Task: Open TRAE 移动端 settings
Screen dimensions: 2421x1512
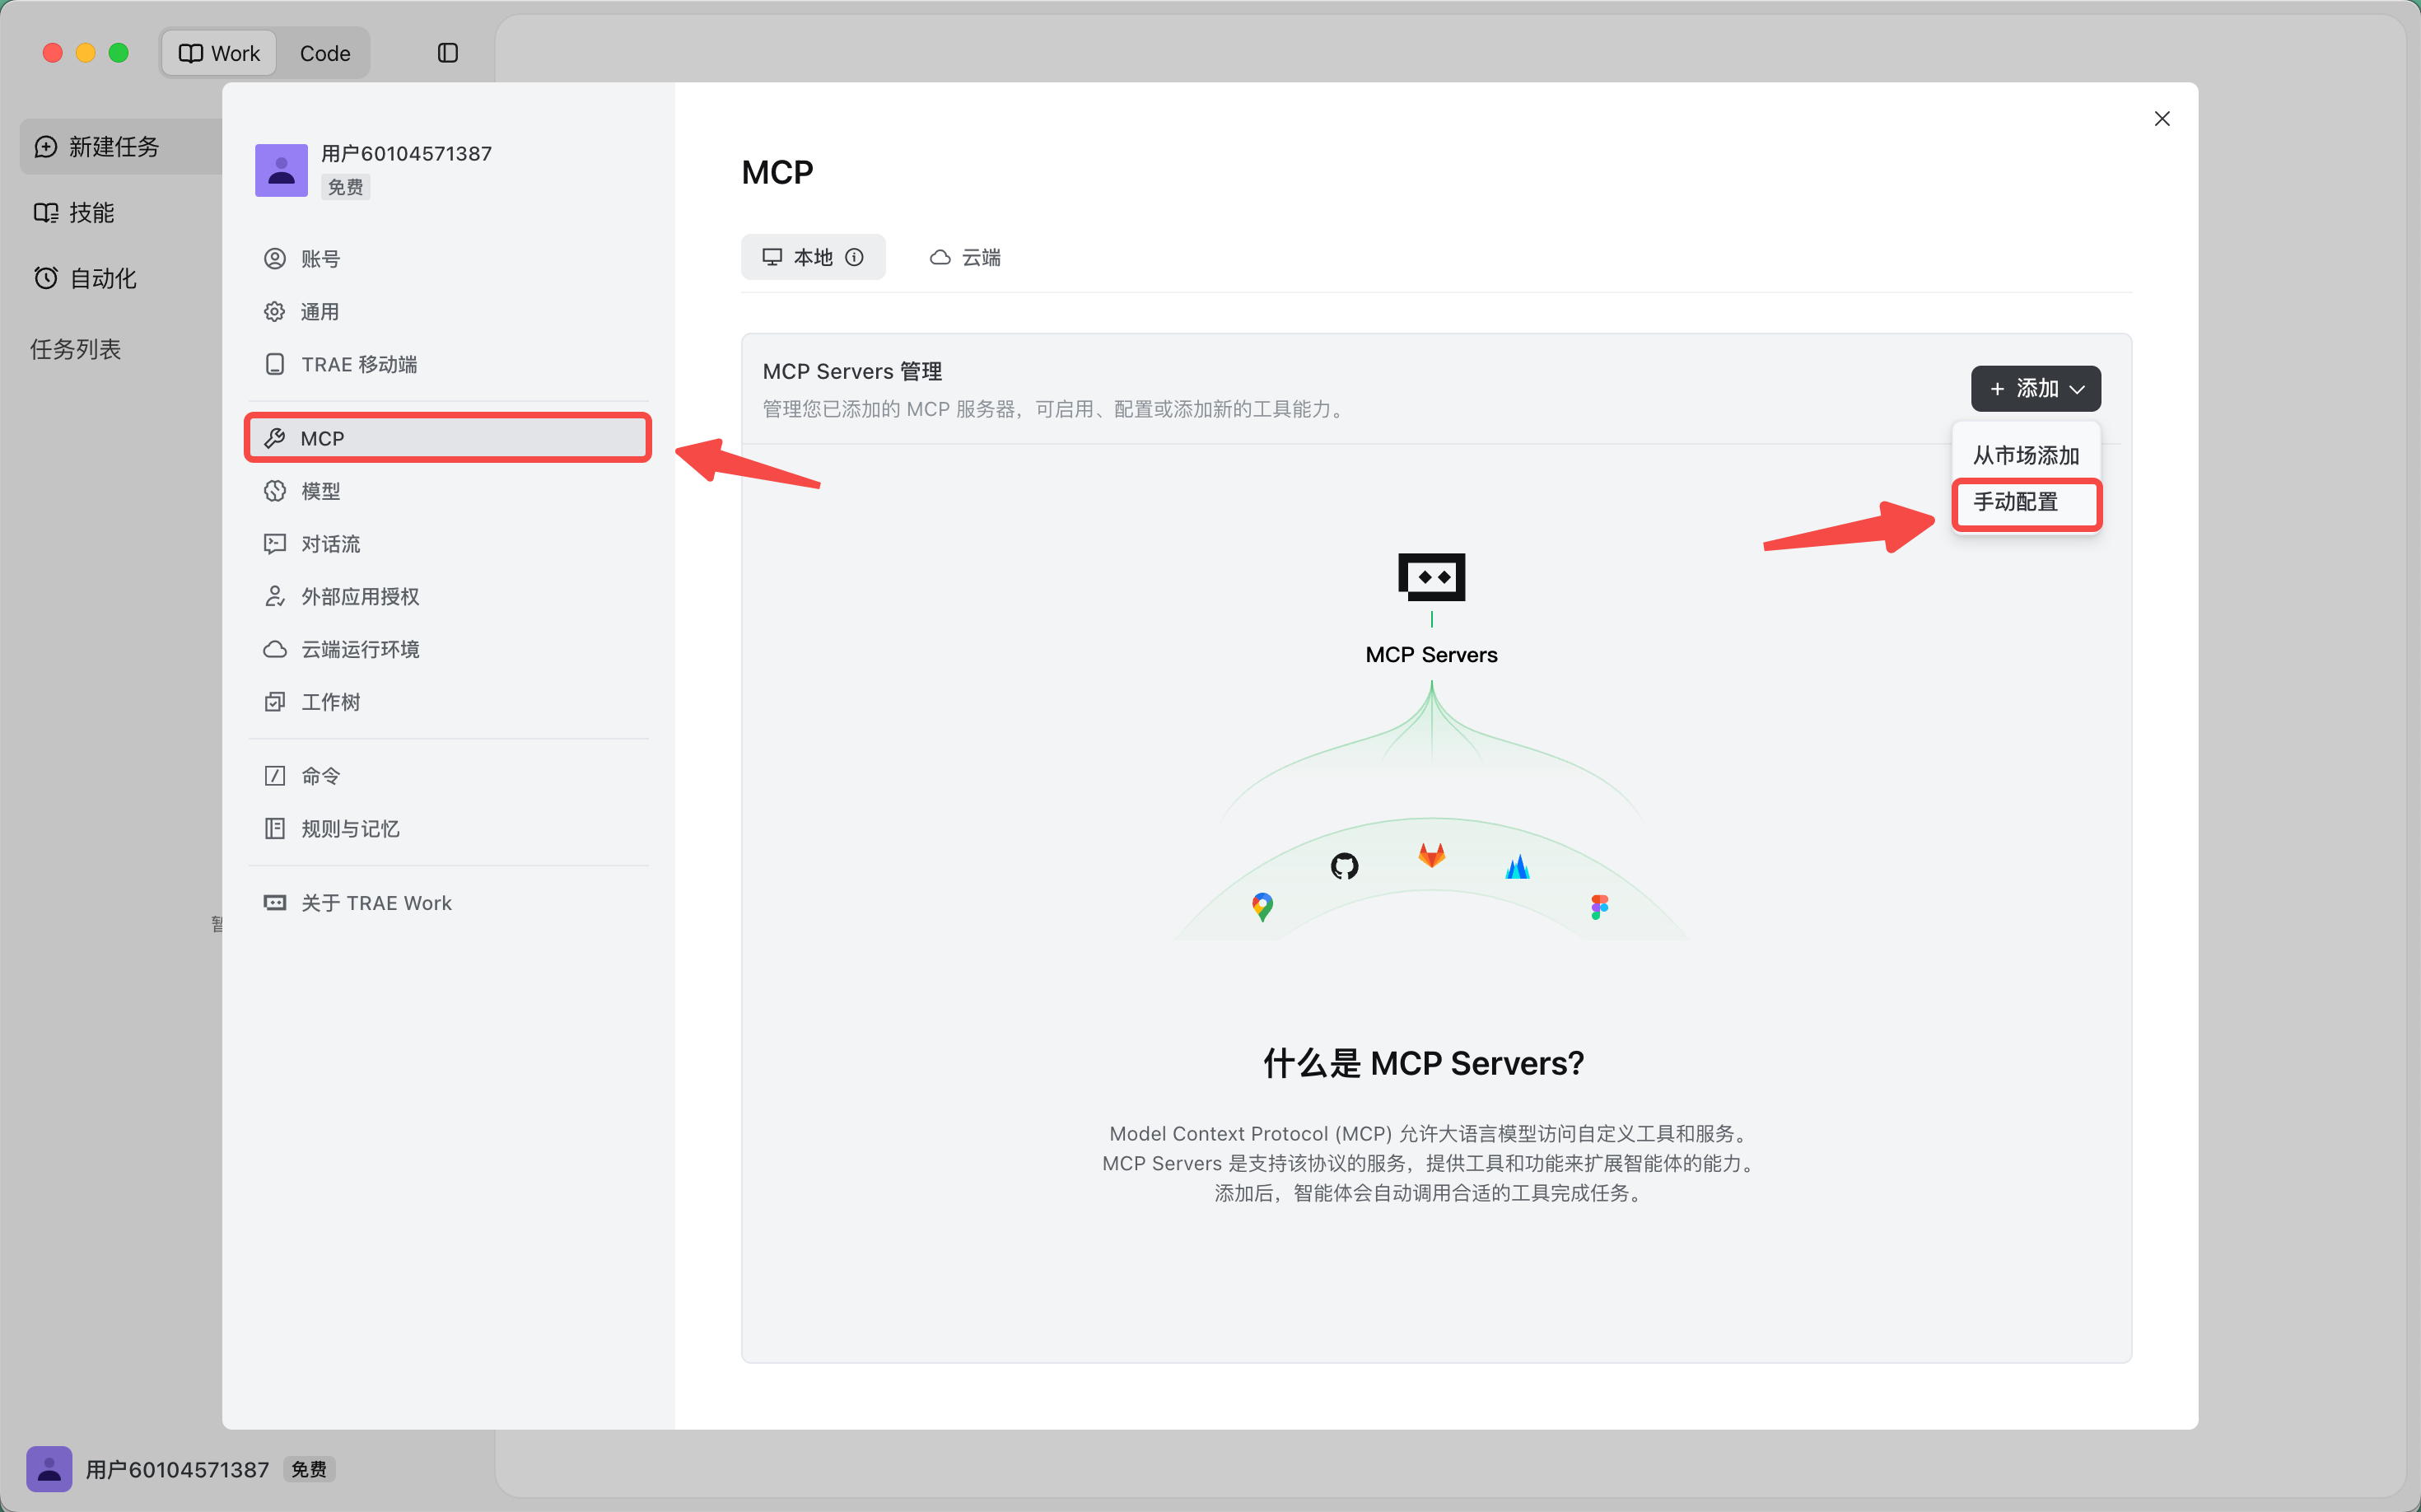Action: [x=448, y=364]
